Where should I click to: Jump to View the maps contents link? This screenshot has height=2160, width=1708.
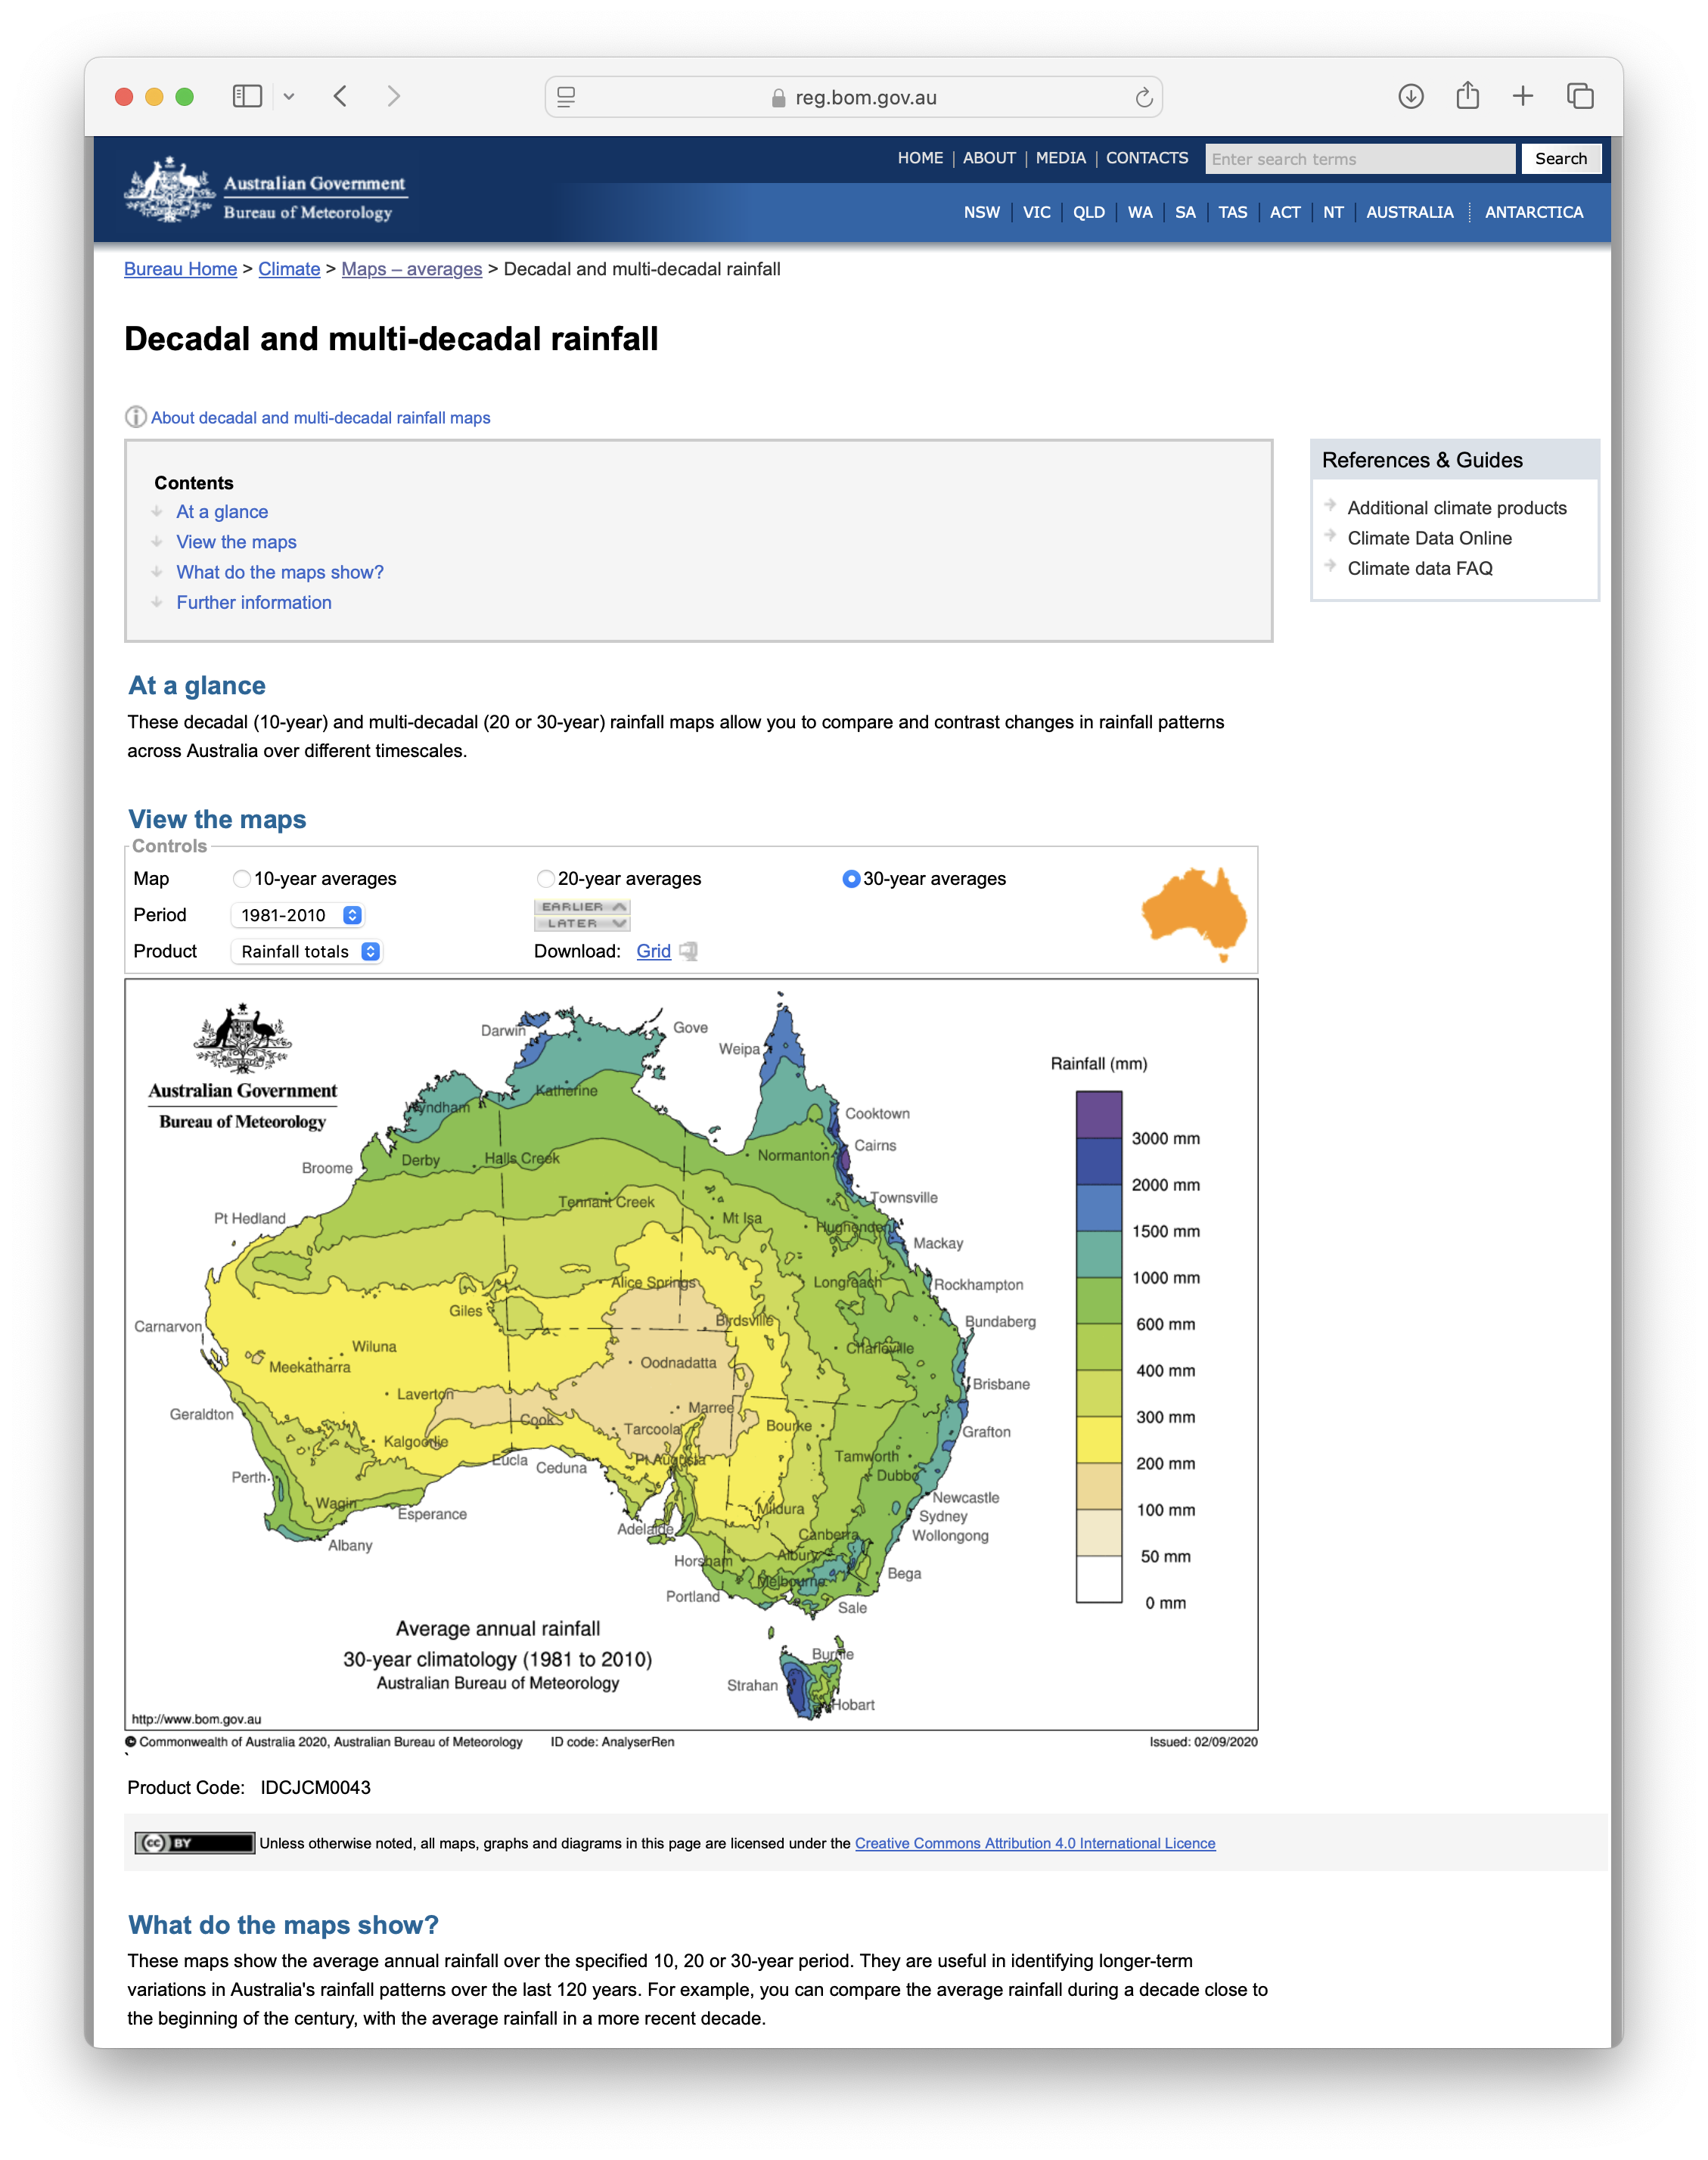tap(237, 542)
